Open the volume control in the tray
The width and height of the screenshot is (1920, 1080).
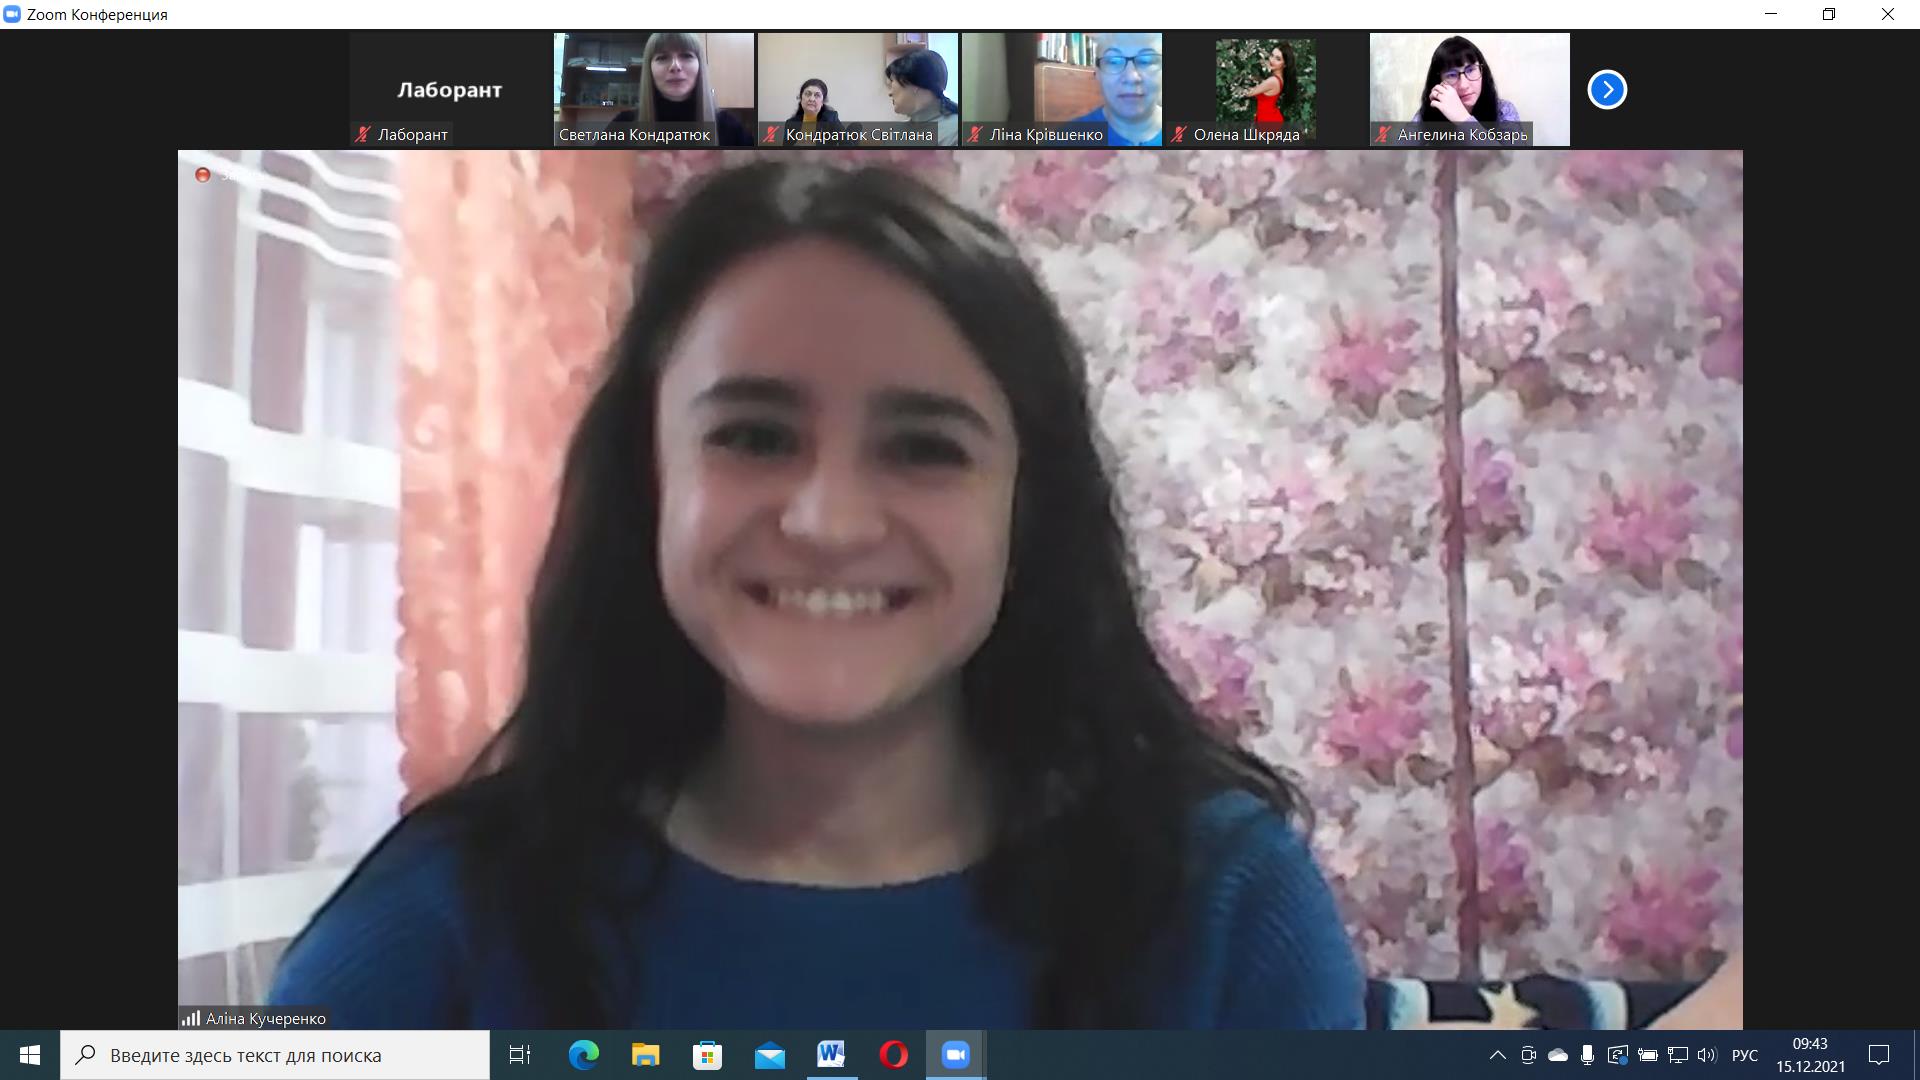[1707, 1055]
